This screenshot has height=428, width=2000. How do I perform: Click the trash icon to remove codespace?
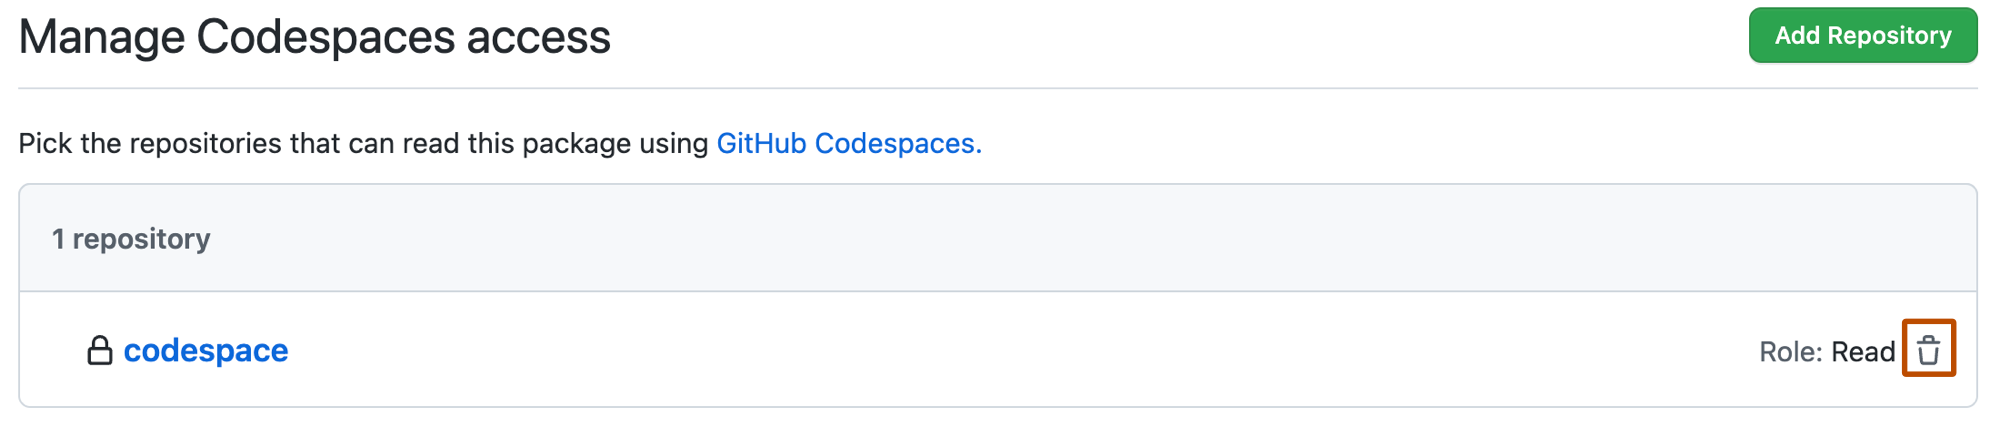click(x=1928, y=349)
